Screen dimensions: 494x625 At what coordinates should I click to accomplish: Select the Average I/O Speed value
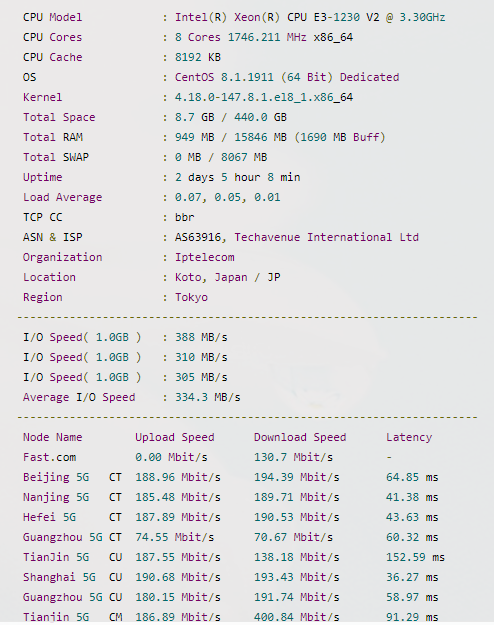[207, 397]
